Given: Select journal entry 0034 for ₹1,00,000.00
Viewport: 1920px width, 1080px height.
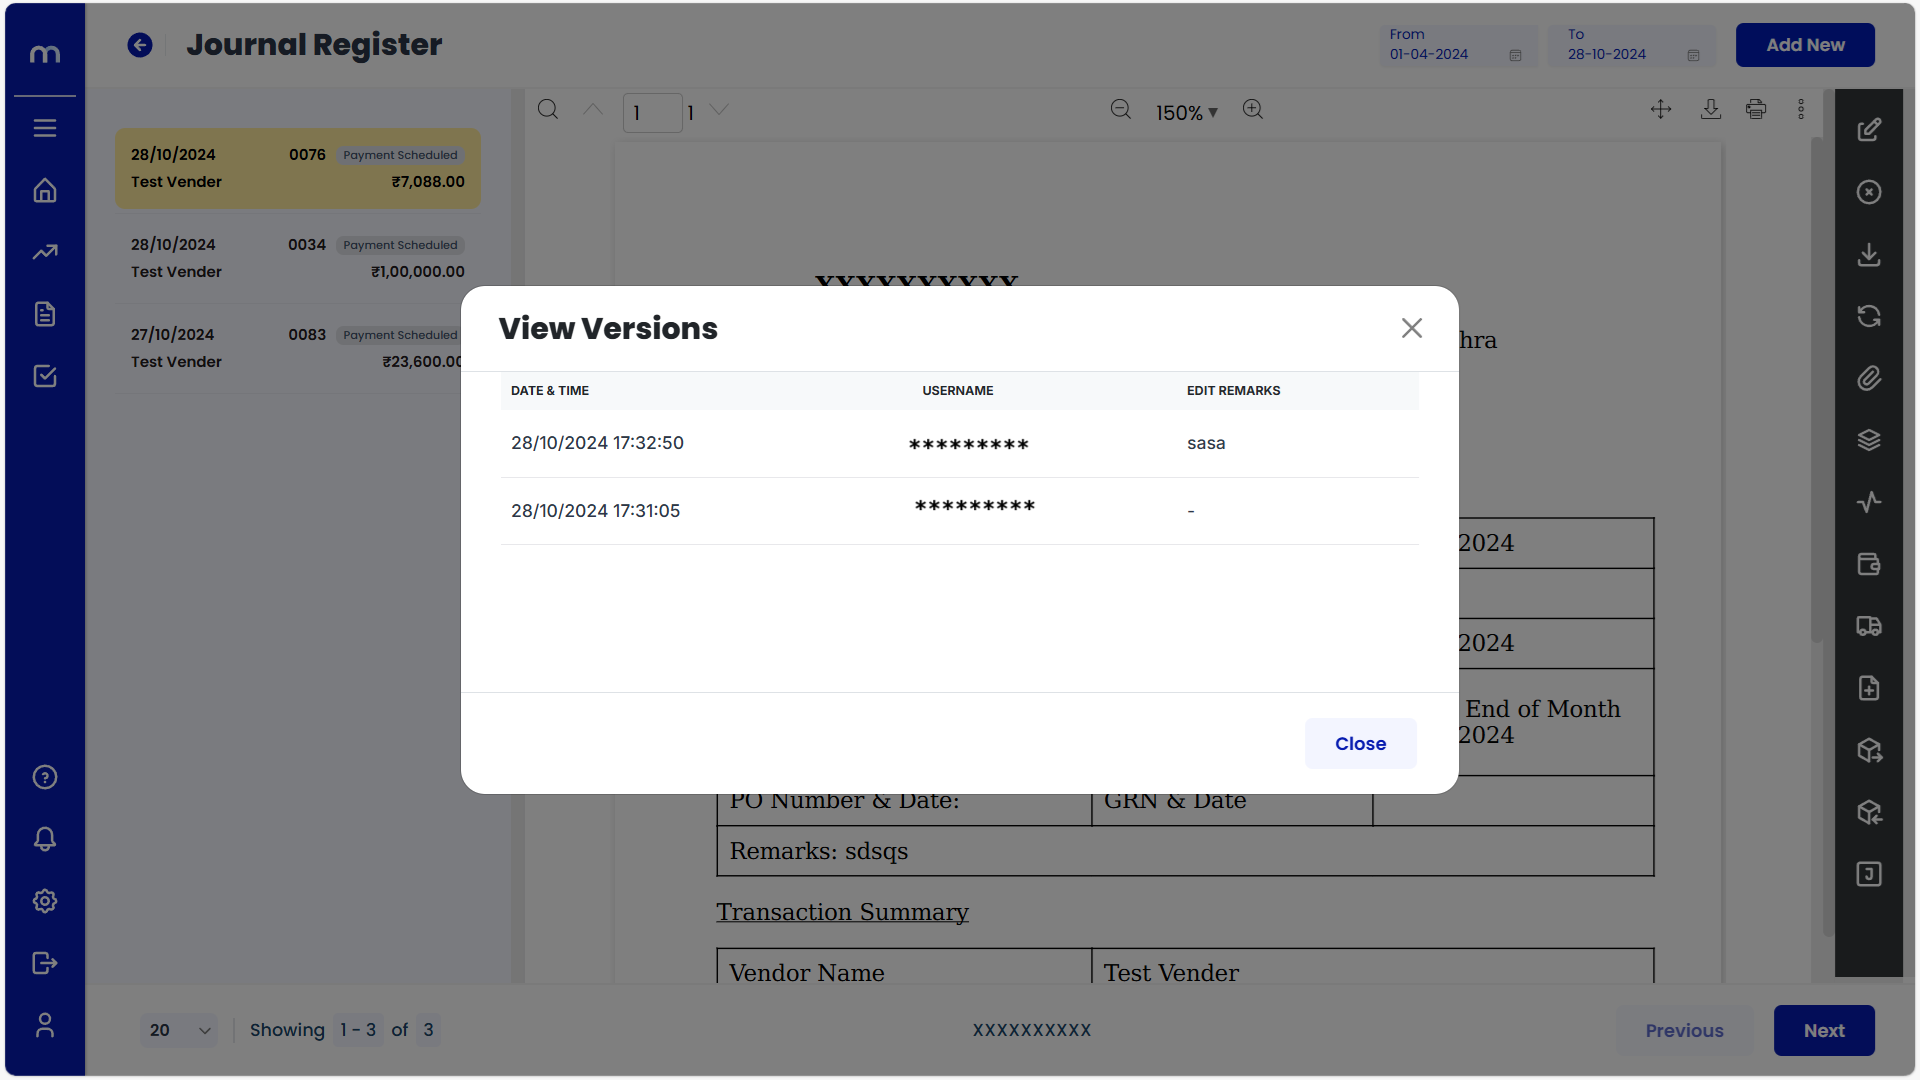Looking at the screenshot, I should coord(298,258).
